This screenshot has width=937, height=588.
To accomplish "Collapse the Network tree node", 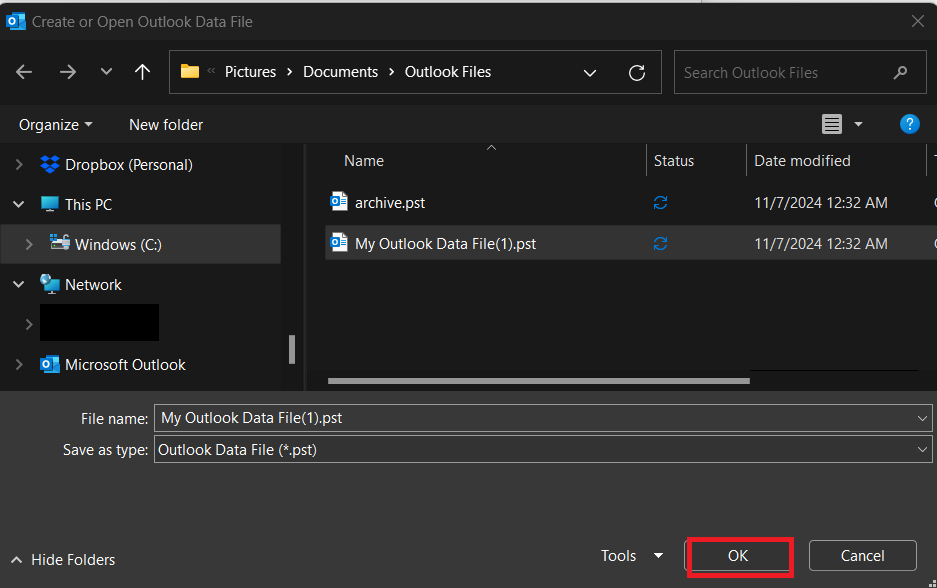I will coord(19,284).
